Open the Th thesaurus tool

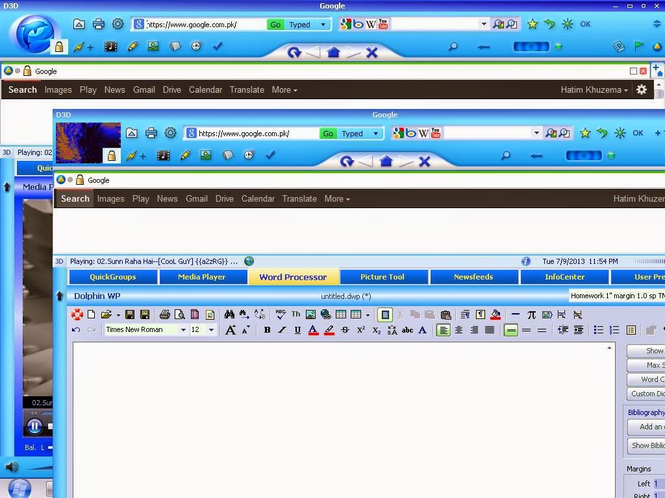[296, 314]
